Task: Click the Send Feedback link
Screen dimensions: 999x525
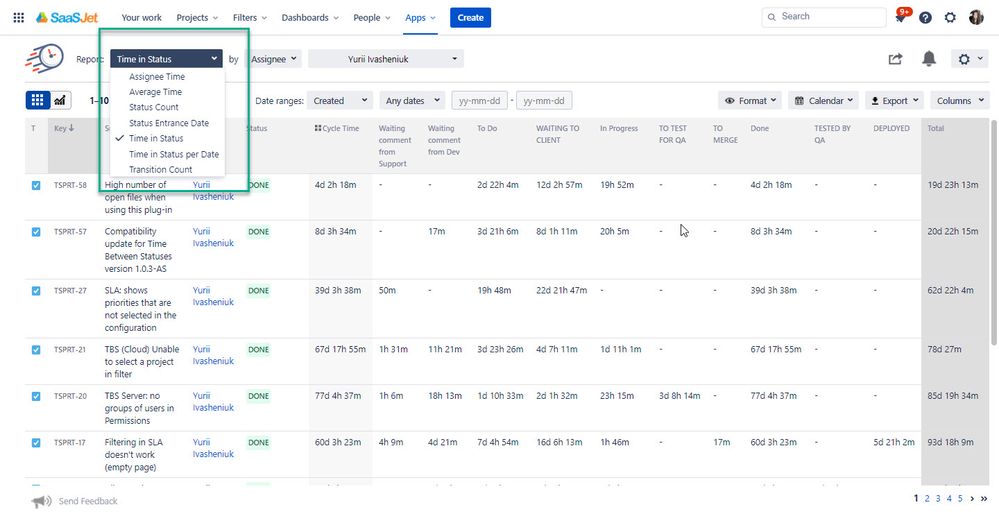Action: click(88, 501)
